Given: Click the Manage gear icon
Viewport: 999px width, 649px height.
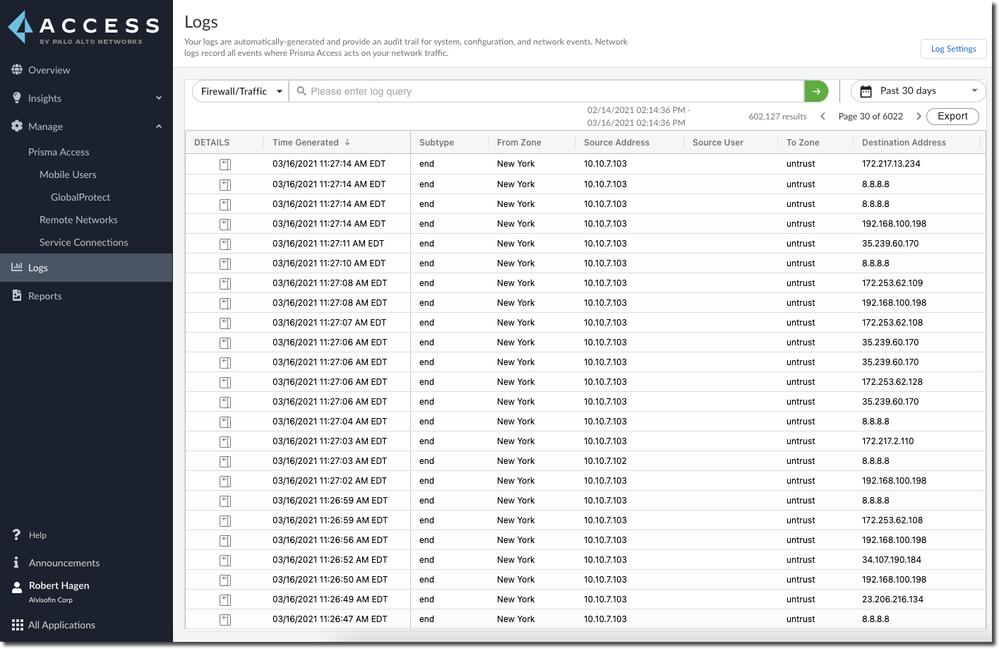Looking at the screenshot, I should [17, 126].
